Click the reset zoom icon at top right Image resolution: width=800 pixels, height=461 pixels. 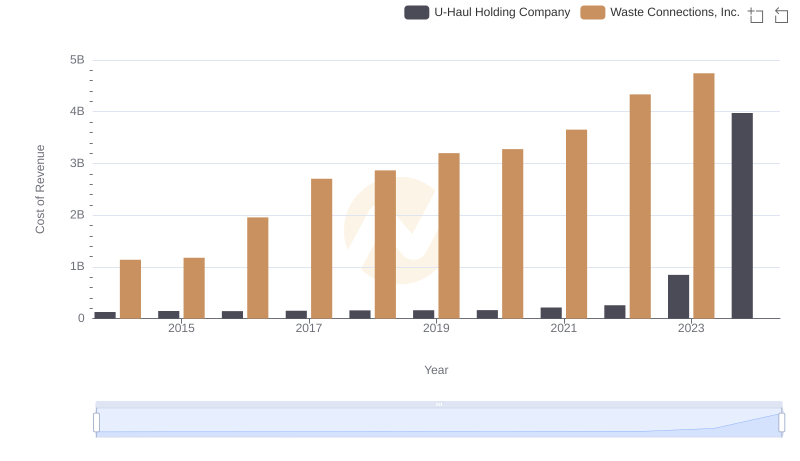(x=781, y=15)
